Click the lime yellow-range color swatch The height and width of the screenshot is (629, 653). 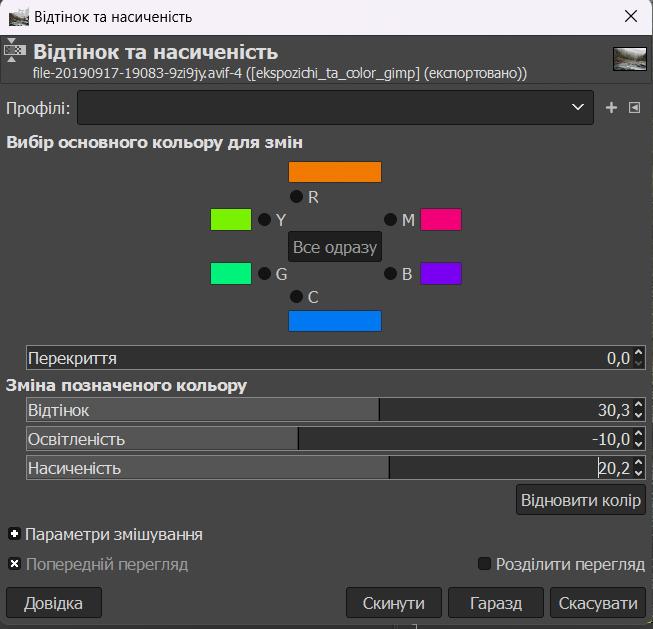click(x=231, y=220)
